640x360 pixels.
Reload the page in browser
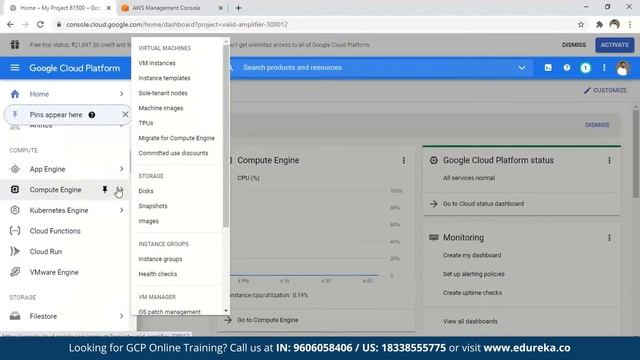point(40,24)
